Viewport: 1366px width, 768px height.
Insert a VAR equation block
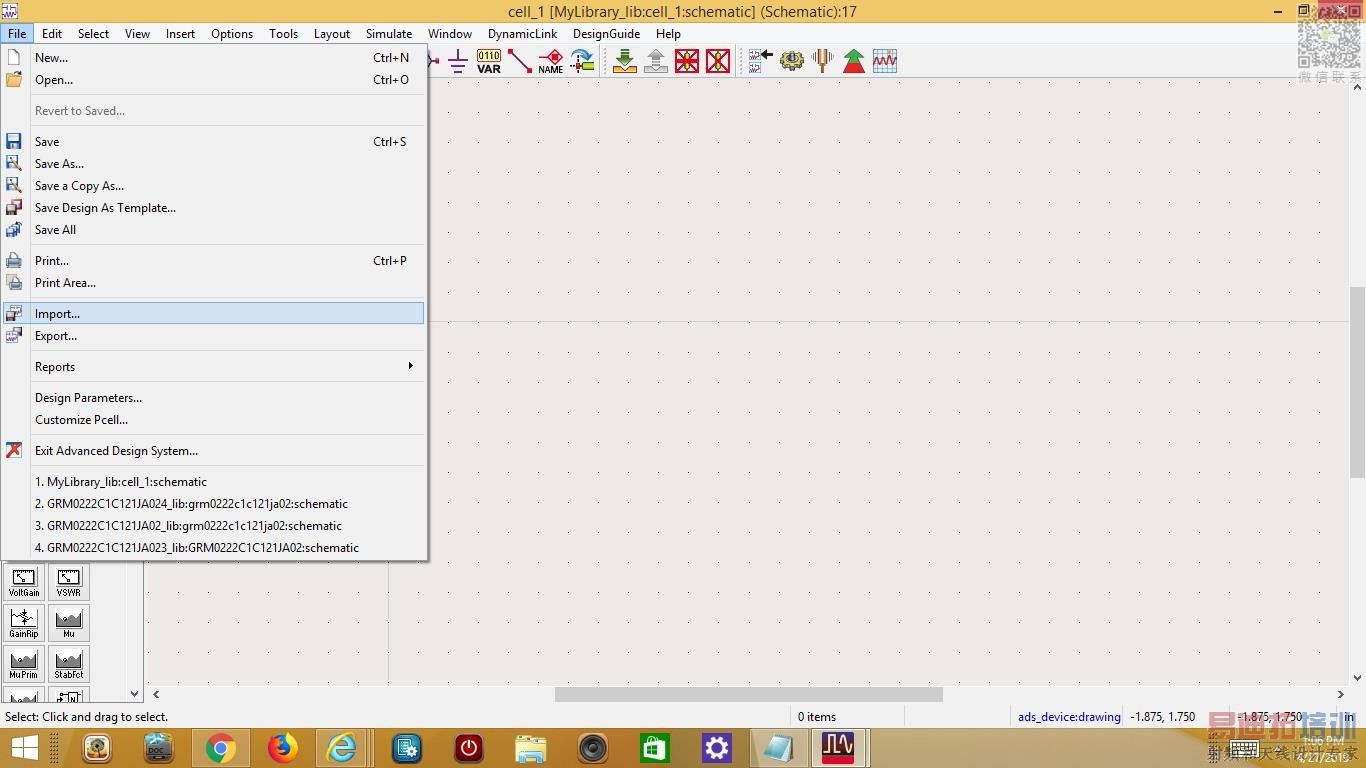(x=489, y=61)
